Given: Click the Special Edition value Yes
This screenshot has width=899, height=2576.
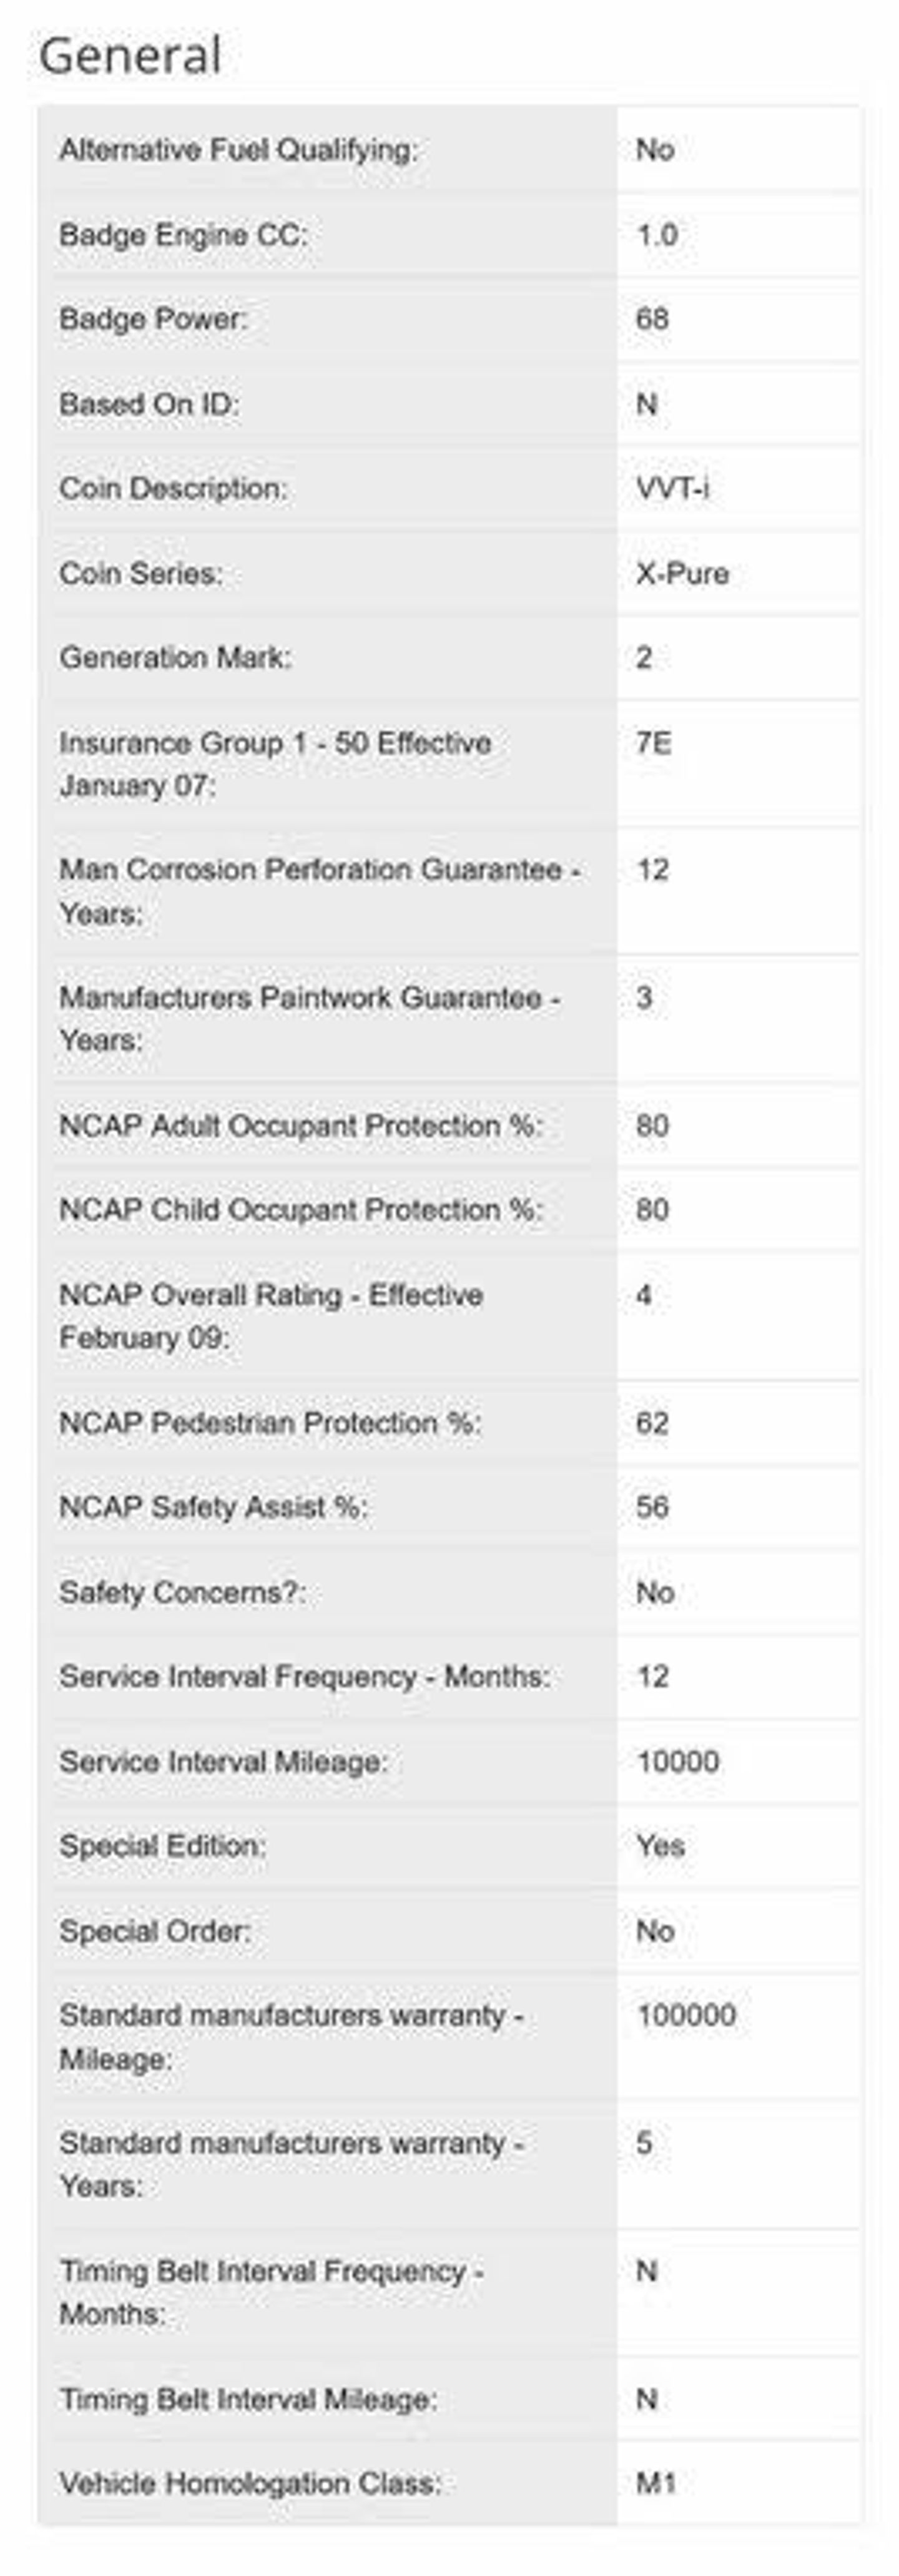Looking at the screenshot, I should coord(660,1846).
